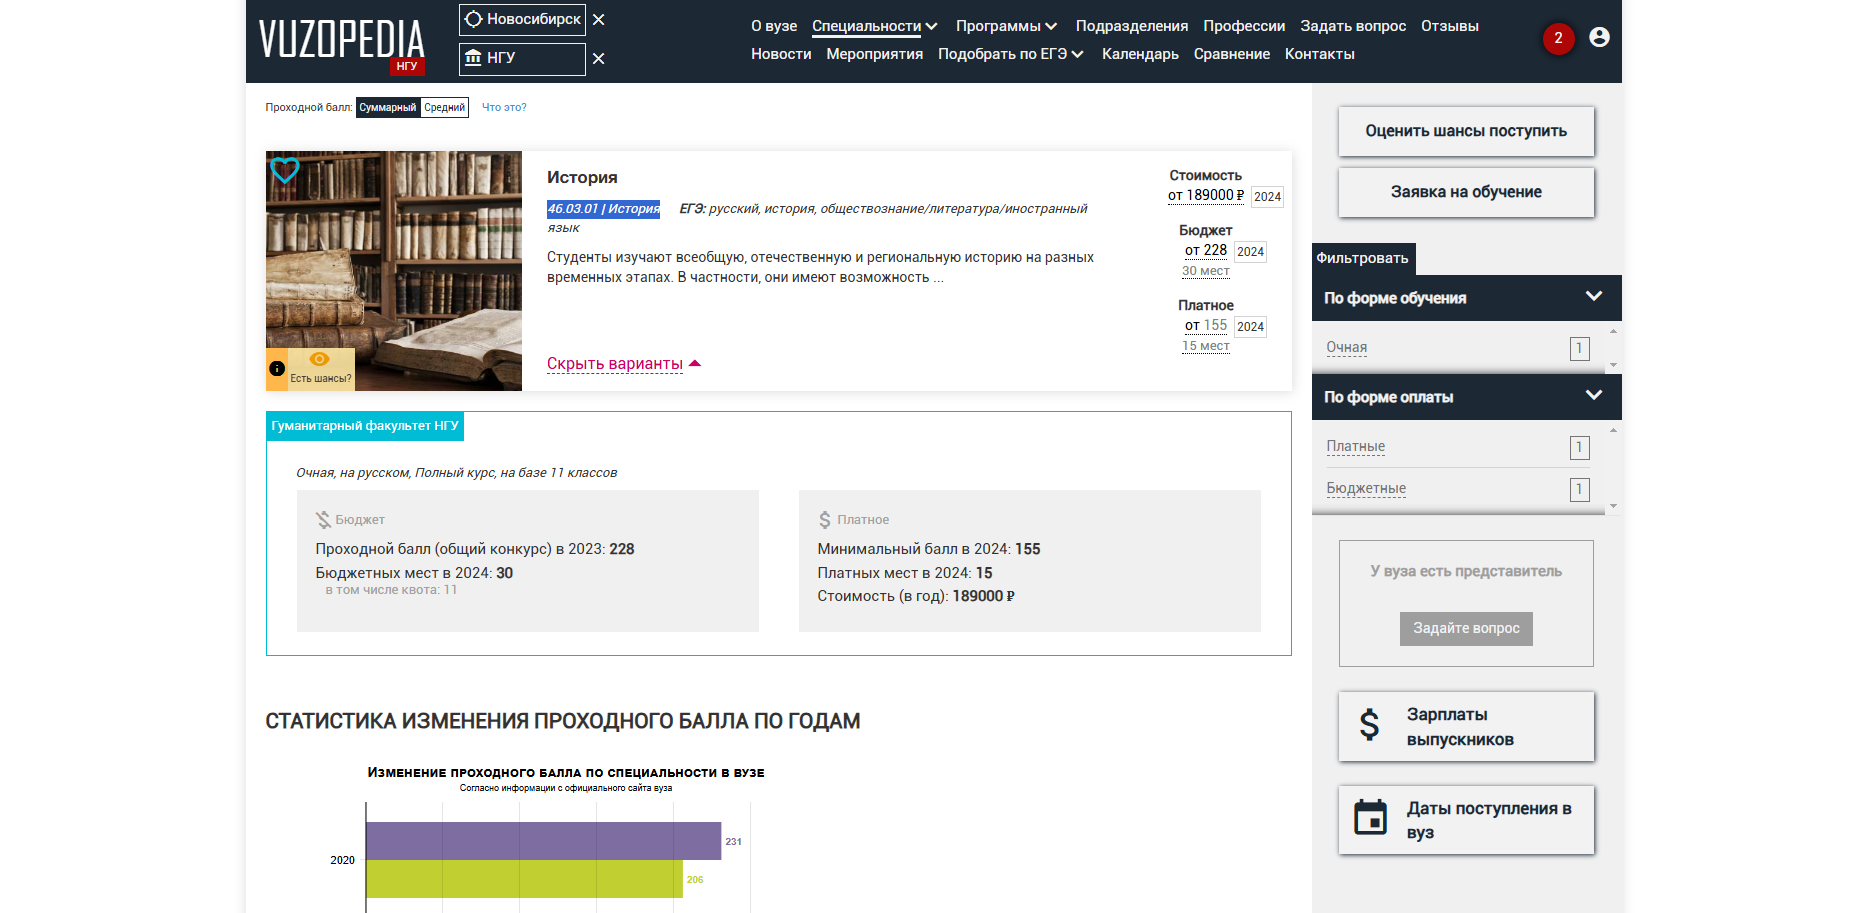Click the 46.03.01 | История code link
Image resolution: width=1867 pixels, height=913 pixels.
603,209
